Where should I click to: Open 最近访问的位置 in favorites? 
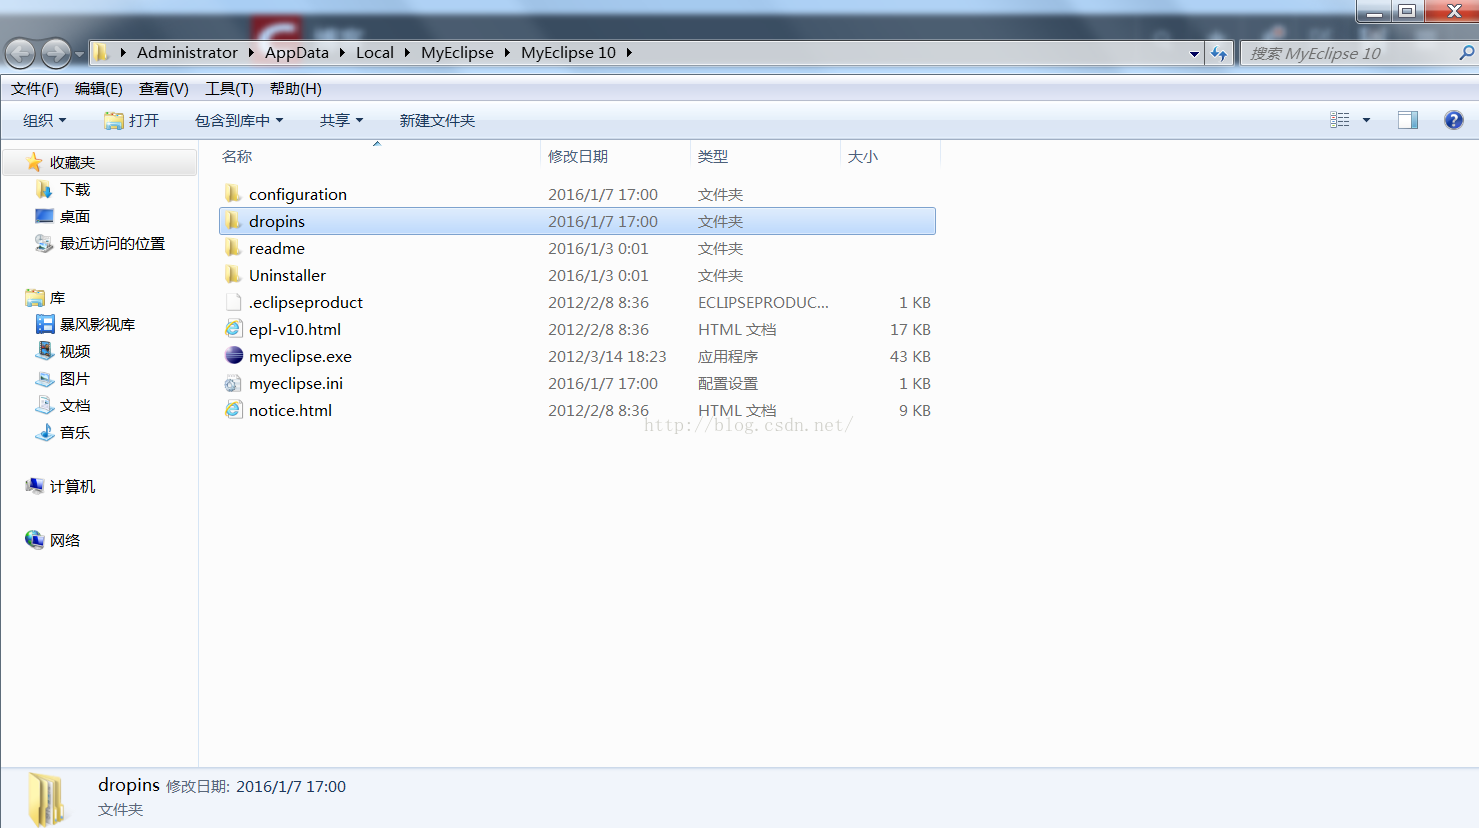tap(112, 243)
